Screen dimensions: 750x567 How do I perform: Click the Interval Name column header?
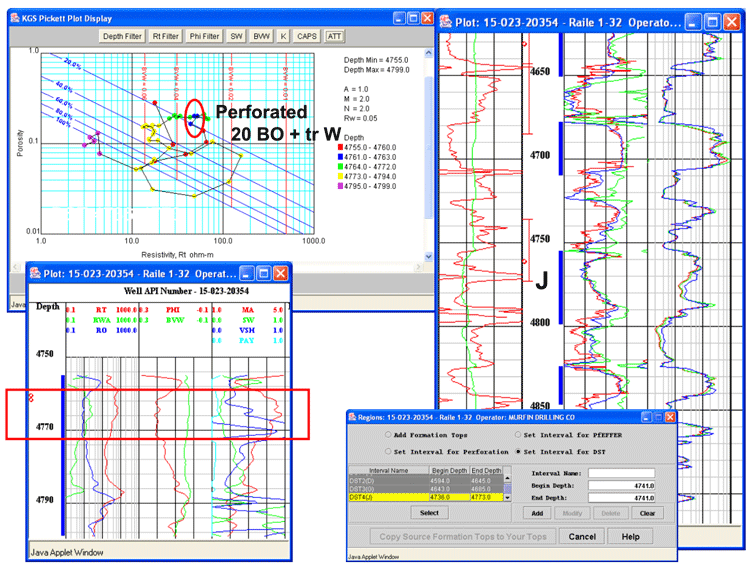[x=388, y=470]
